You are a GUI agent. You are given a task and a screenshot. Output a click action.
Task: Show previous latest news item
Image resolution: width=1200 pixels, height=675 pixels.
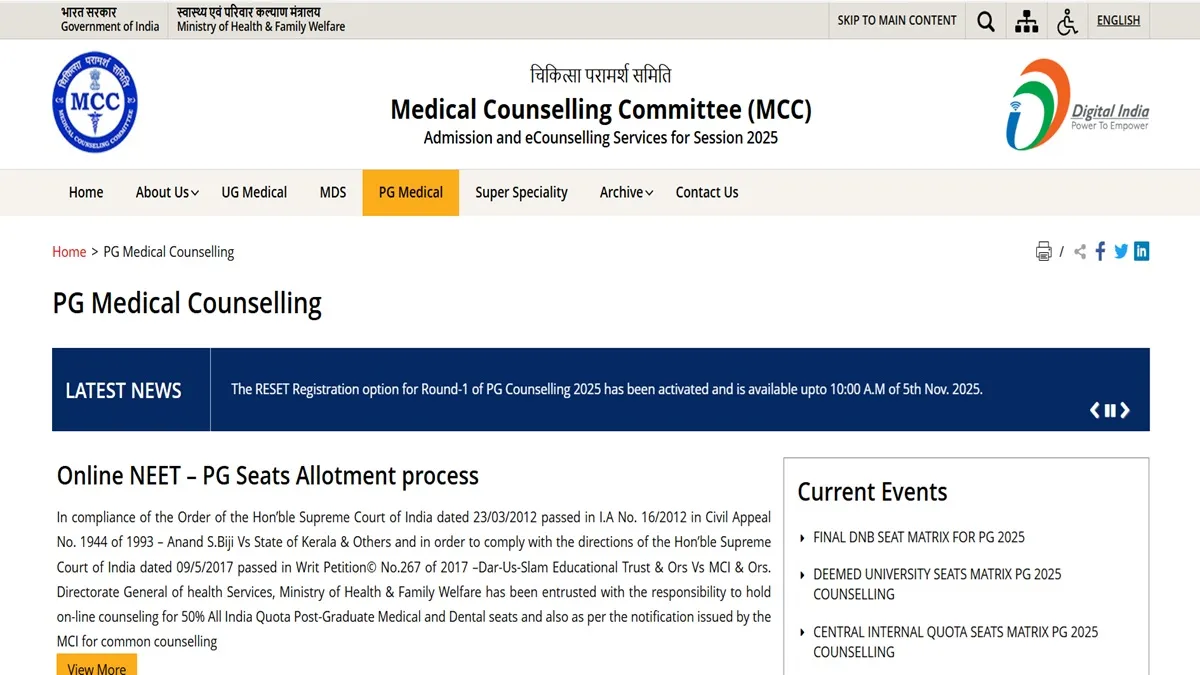pyautogui.click(x=1095, y=410)
